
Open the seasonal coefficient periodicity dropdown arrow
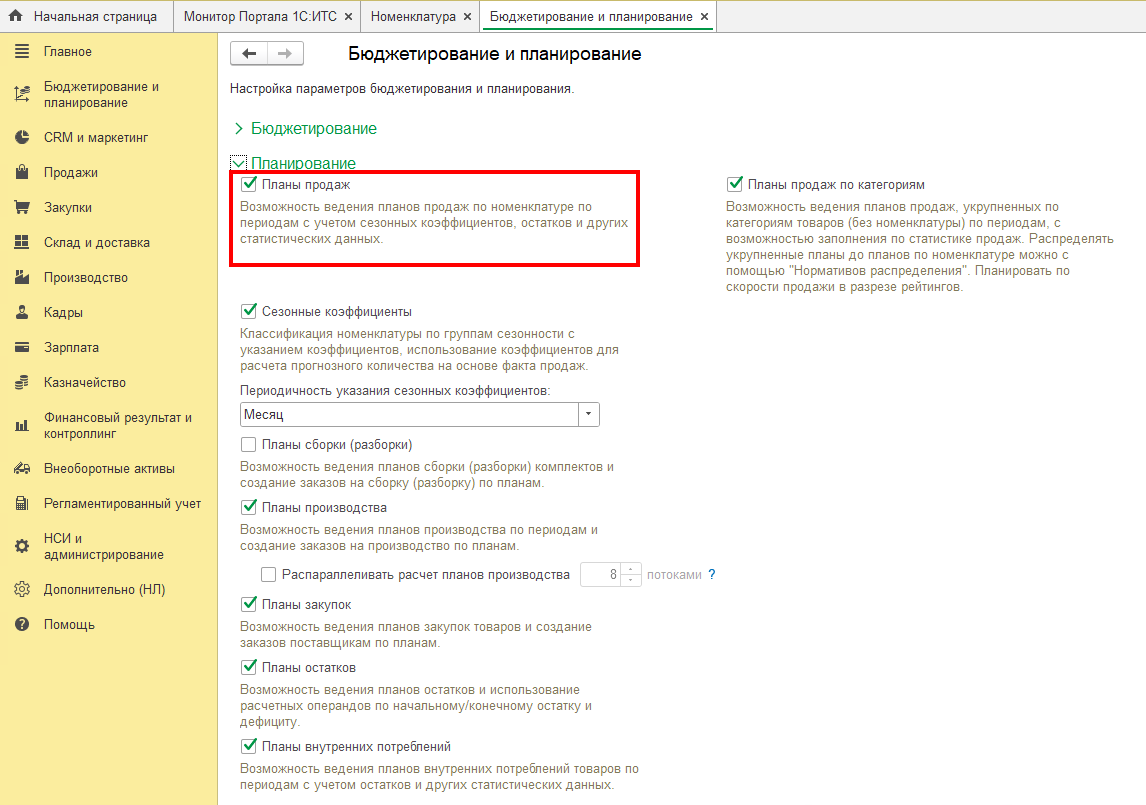588,415
